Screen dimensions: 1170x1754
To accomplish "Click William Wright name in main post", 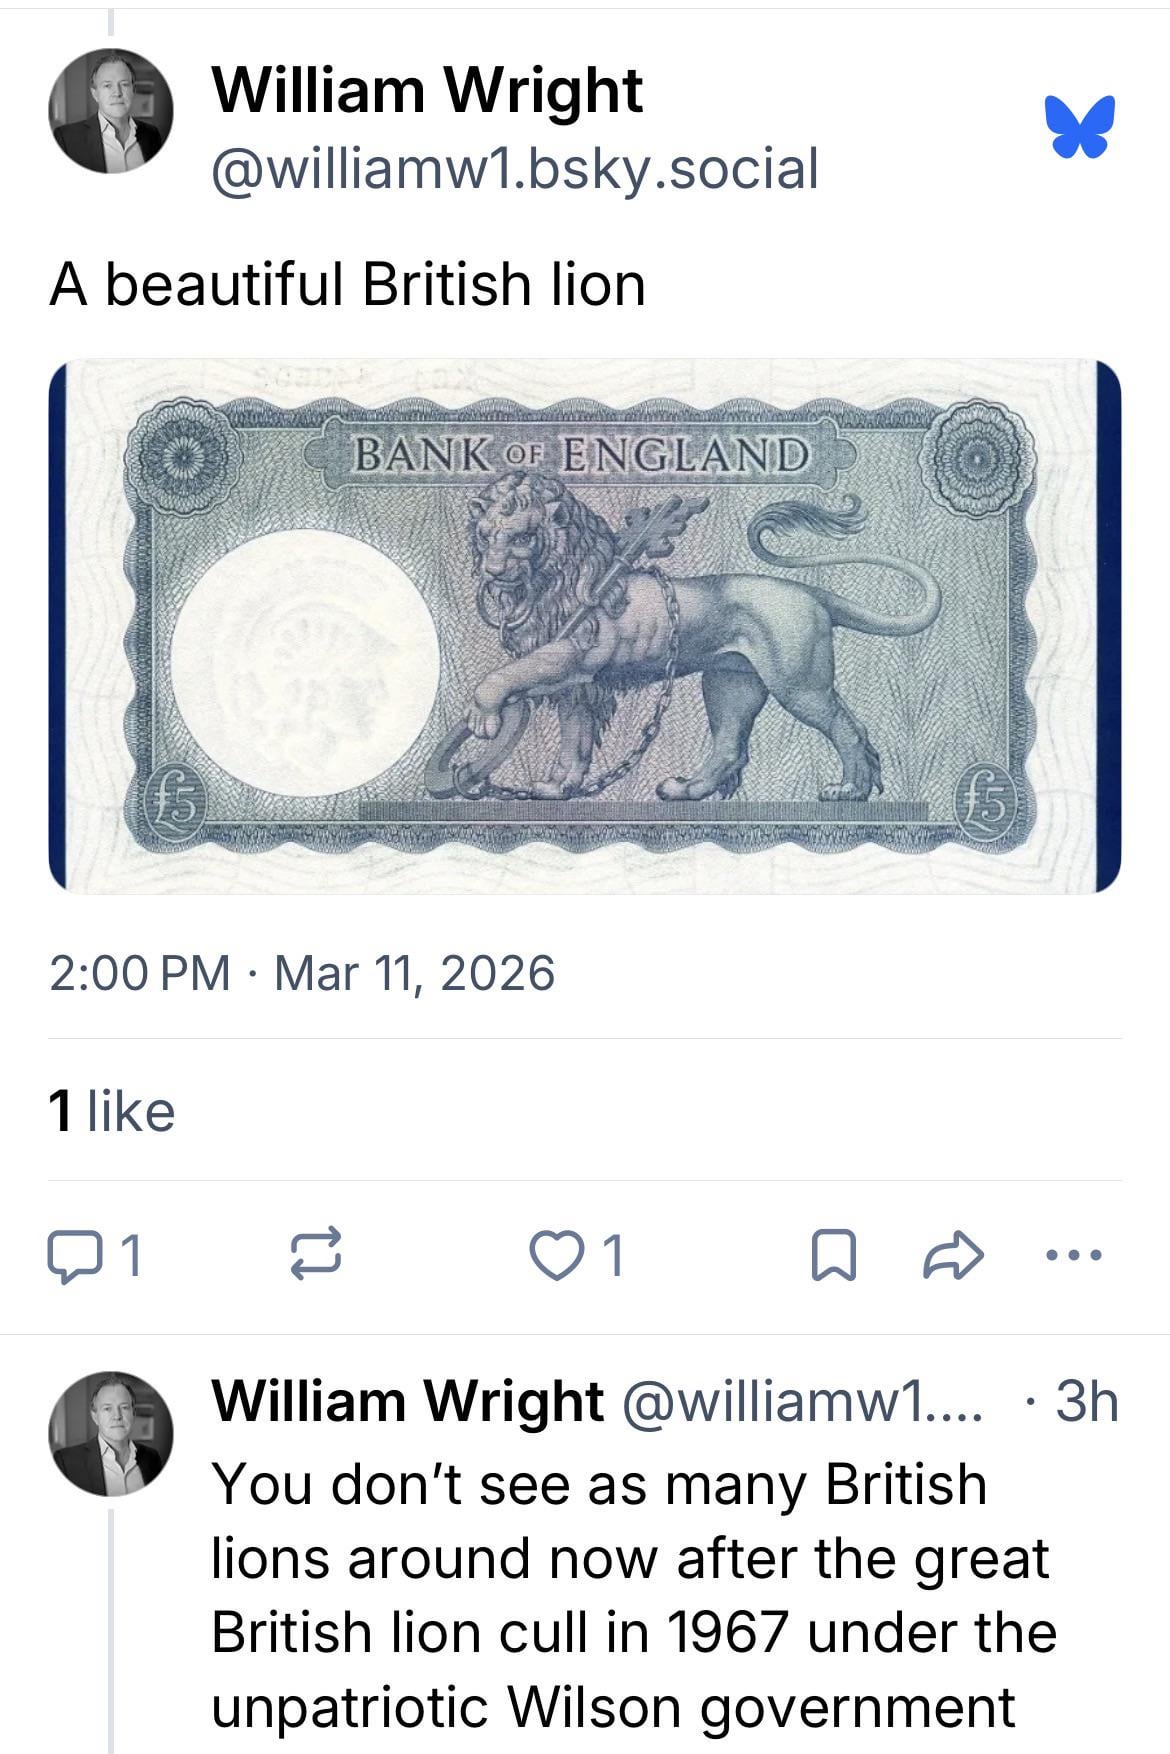I will pos(427,90).
